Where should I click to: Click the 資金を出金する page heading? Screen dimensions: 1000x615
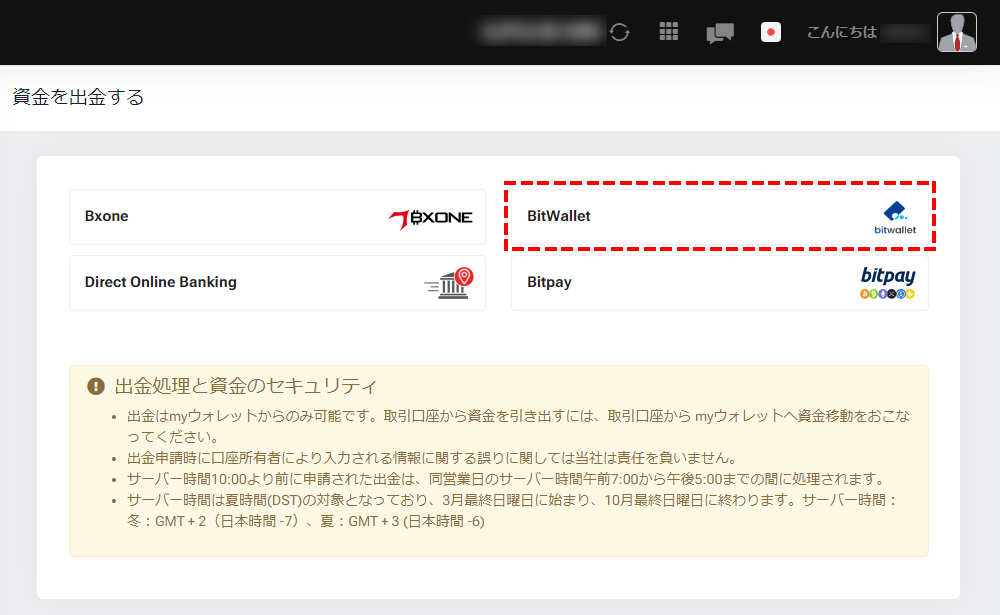(x=78, y=97)
